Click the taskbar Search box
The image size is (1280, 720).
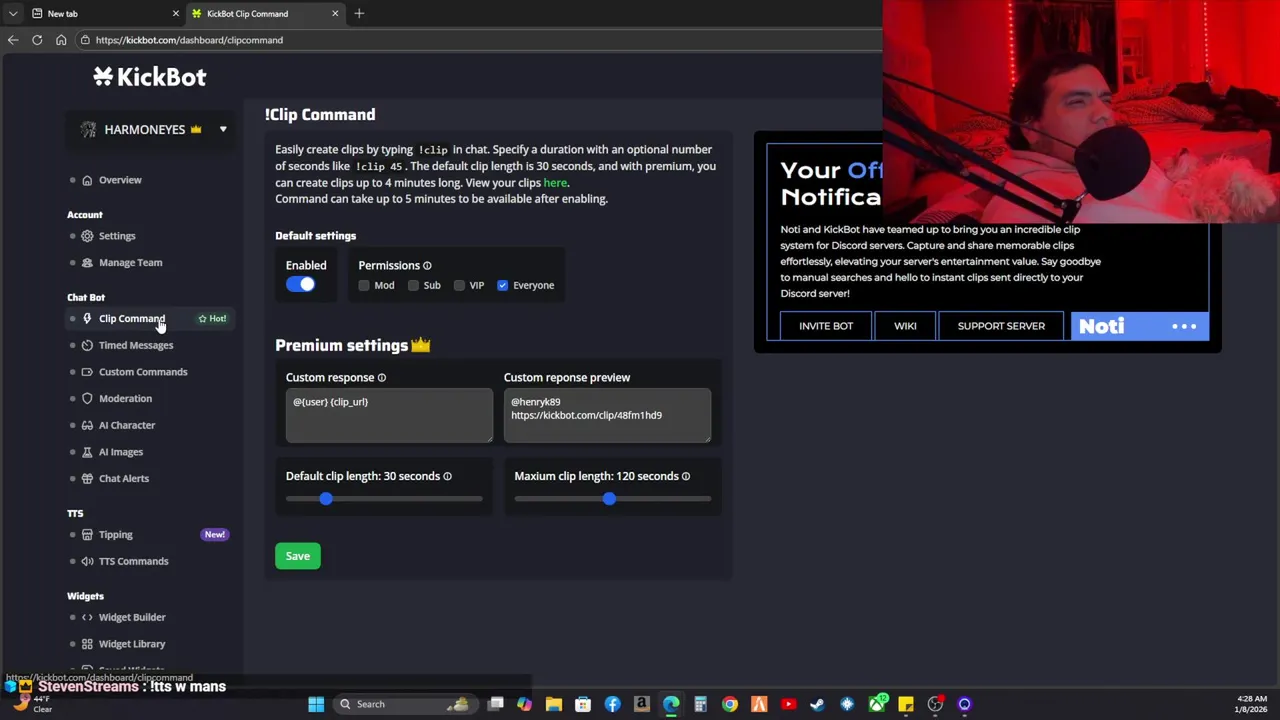[405, 704]
